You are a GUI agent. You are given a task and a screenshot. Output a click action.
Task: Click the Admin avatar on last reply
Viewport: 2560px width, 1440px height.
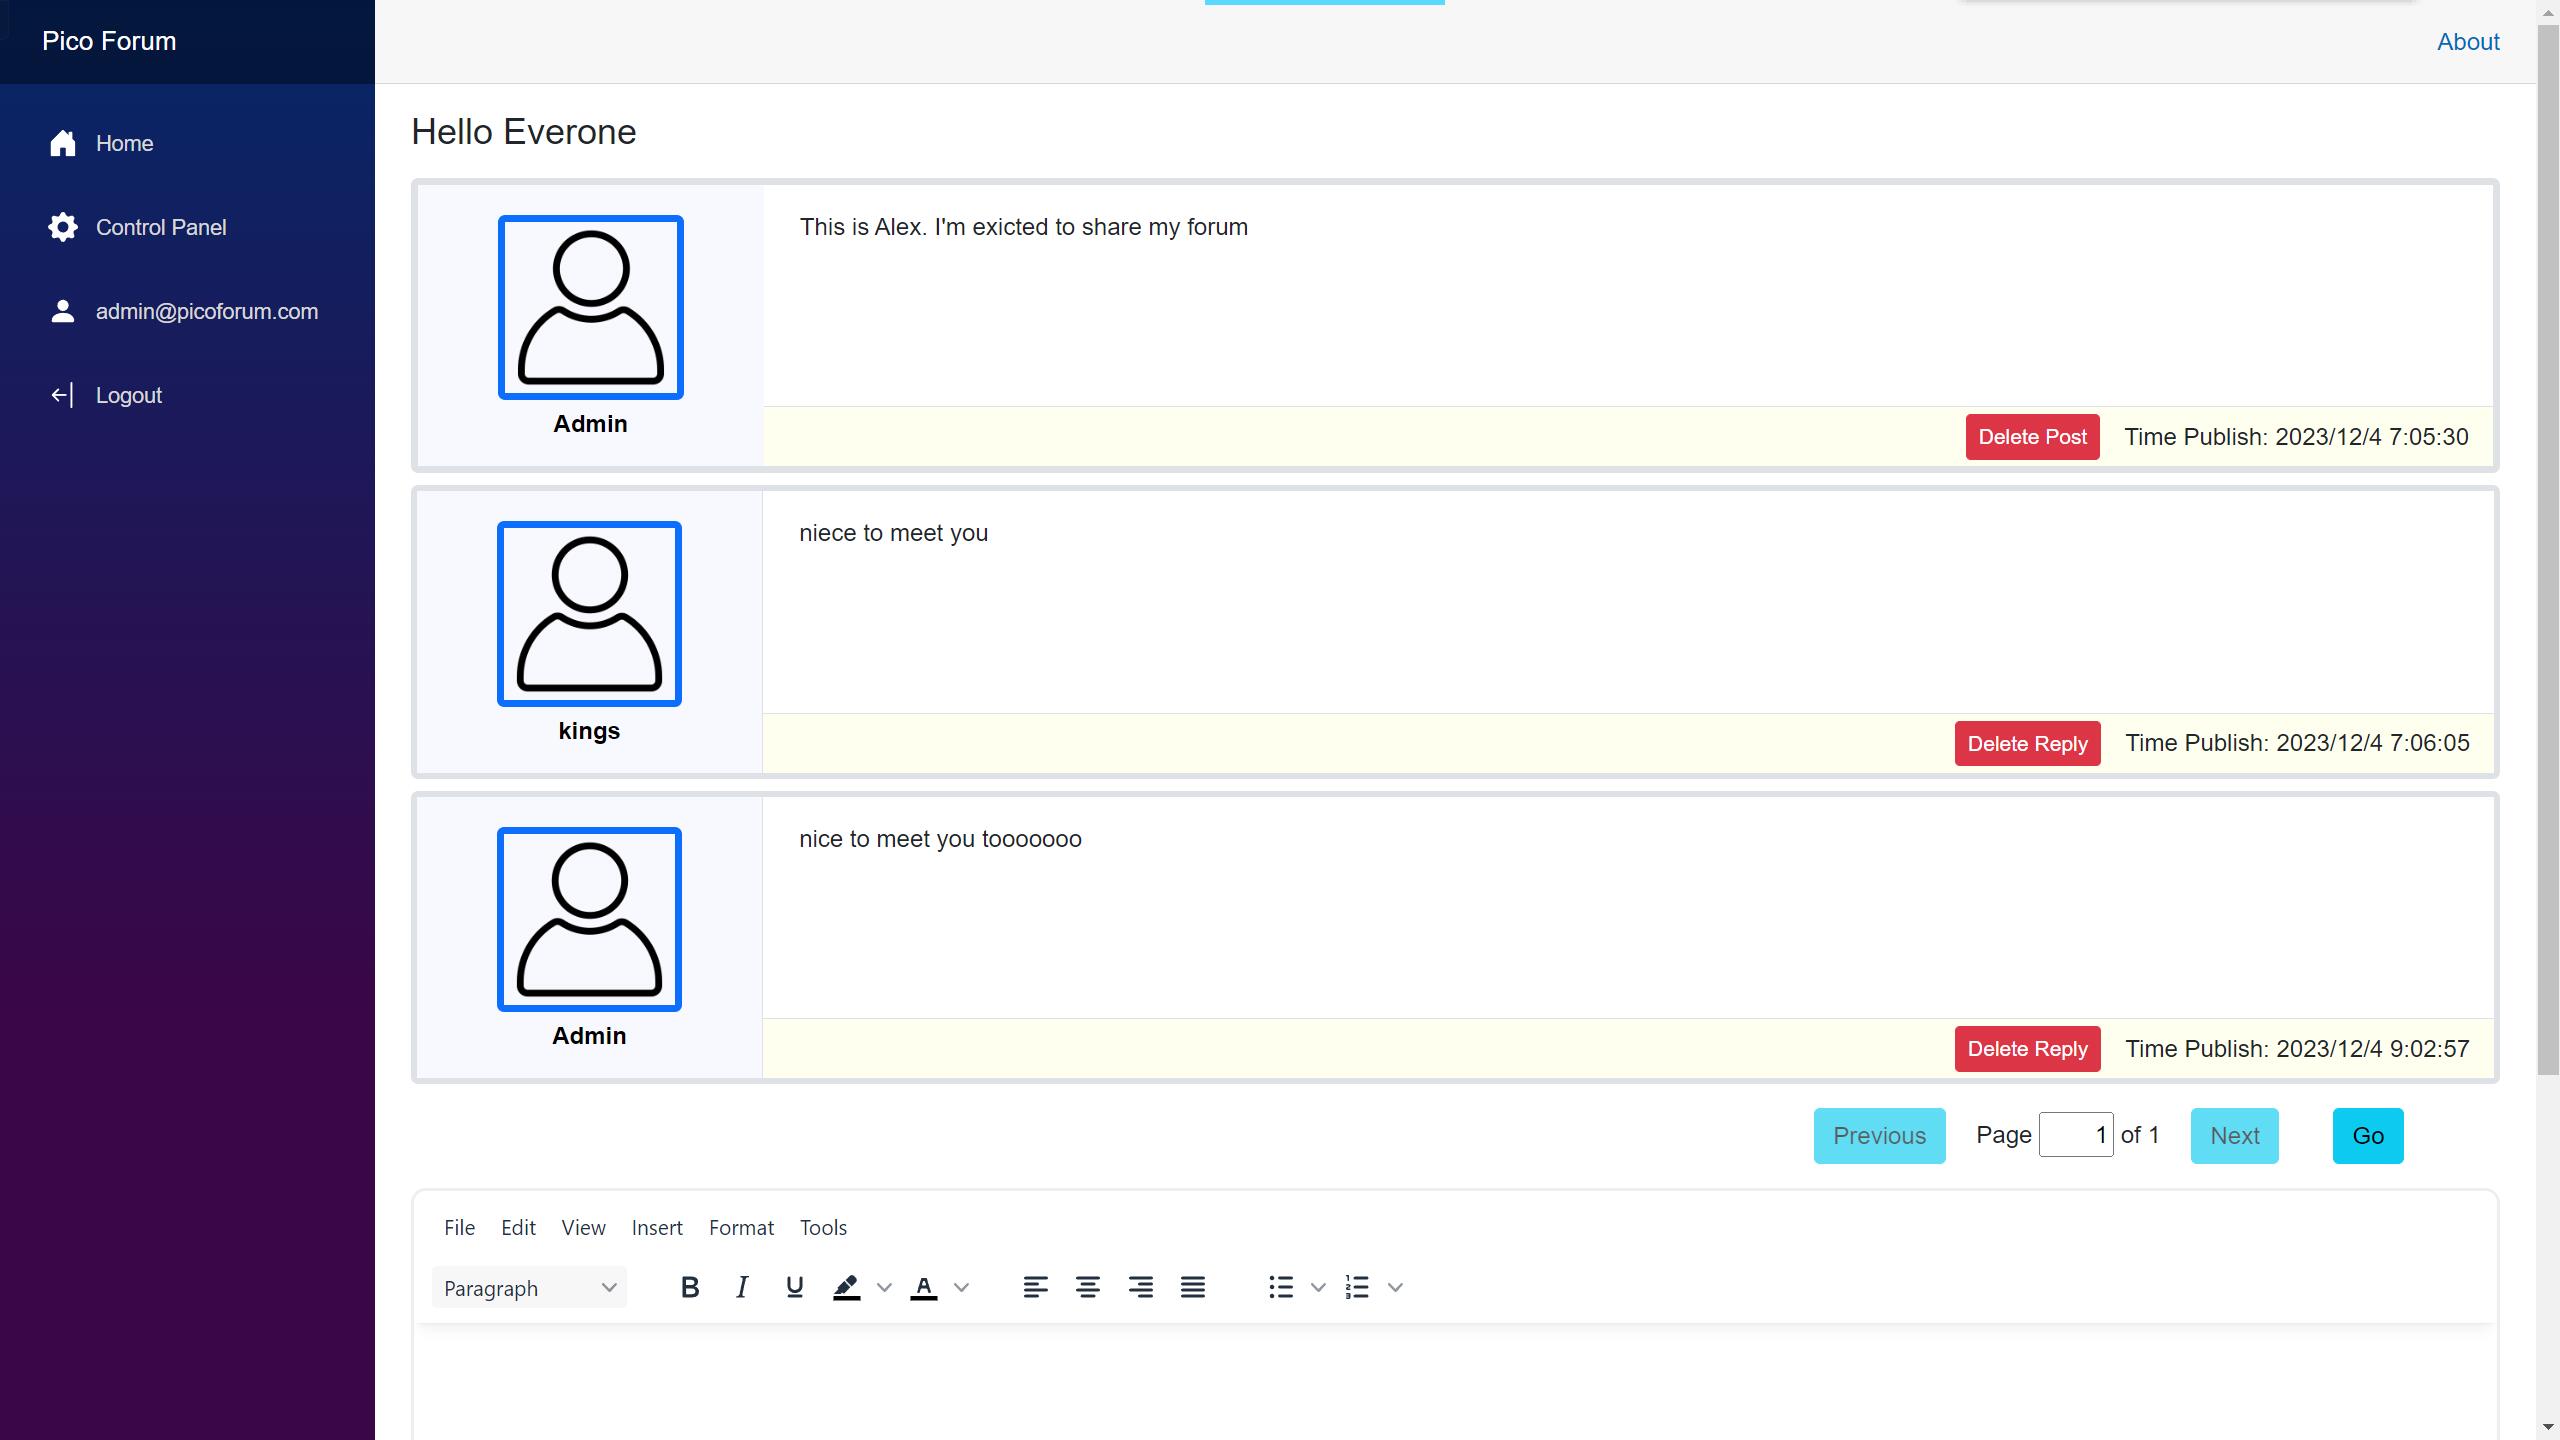click(x=589, y=919)
